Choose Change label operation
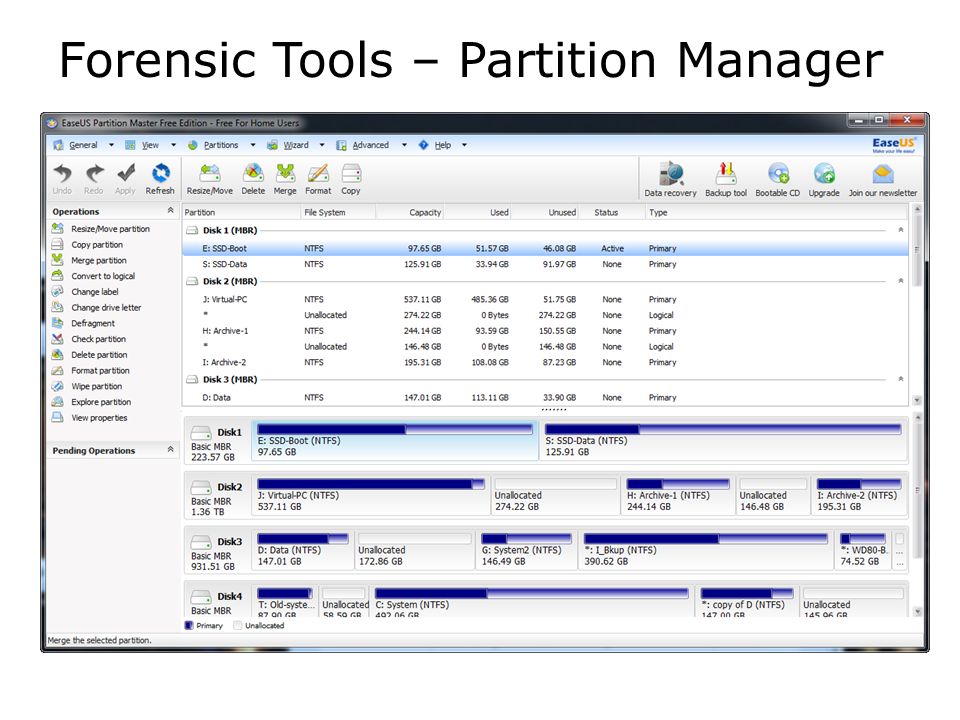This screenshot has height=720, width=960. tap(94, 292)
